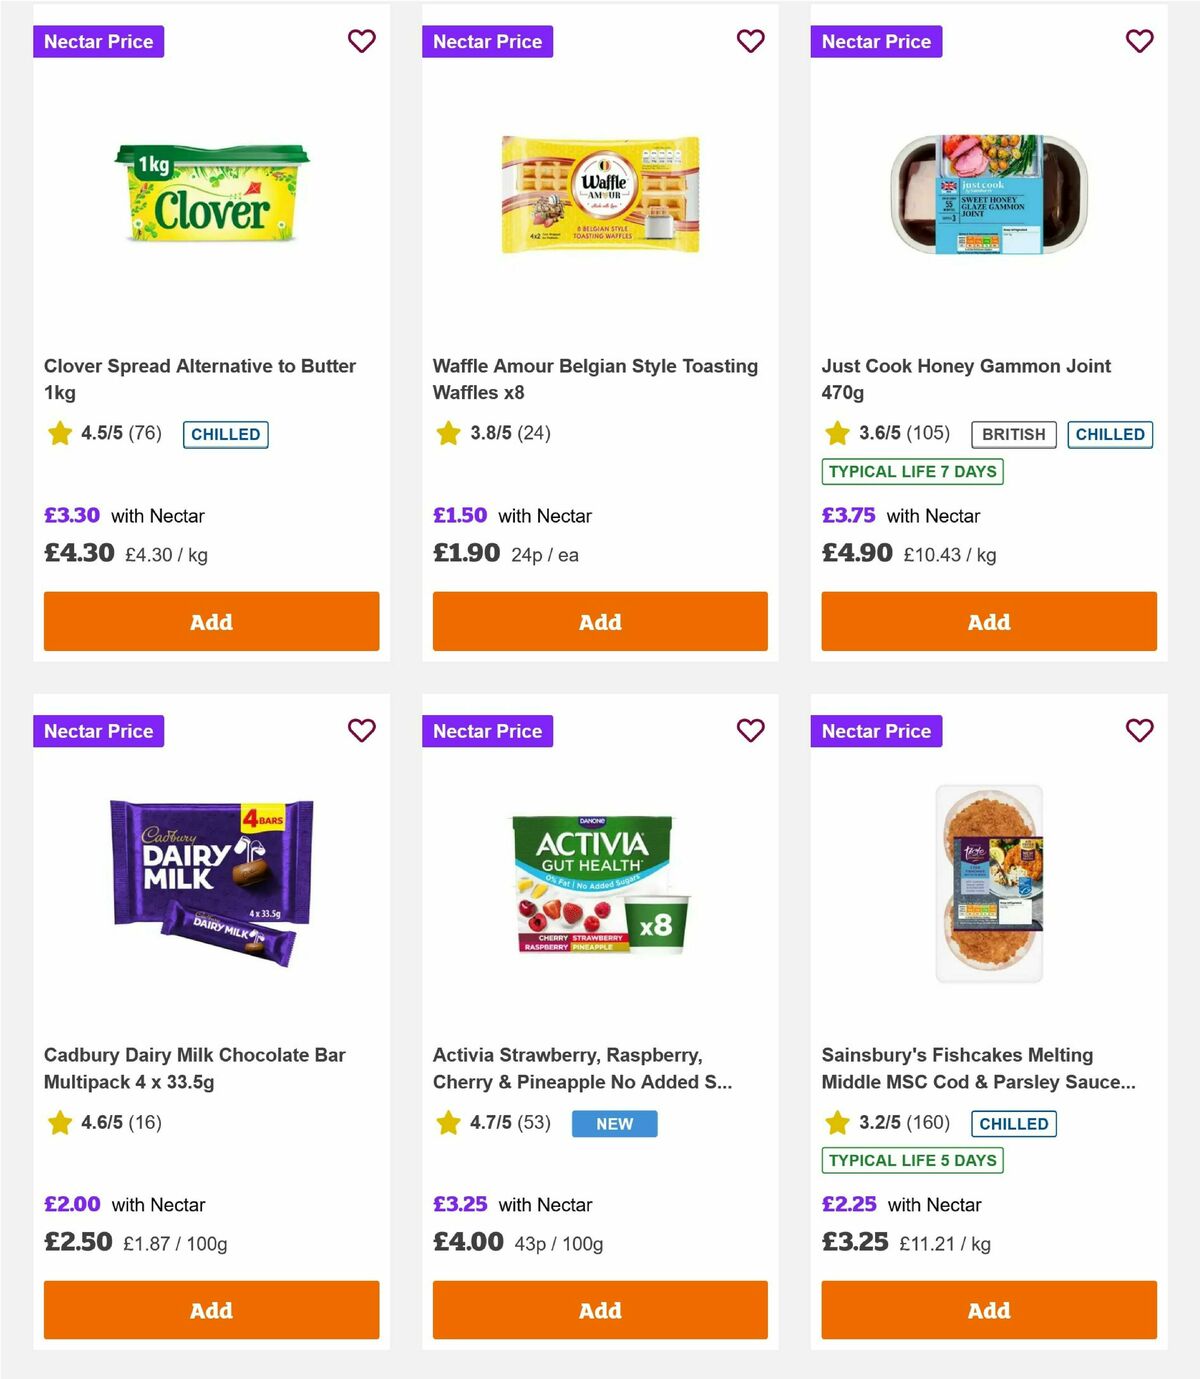Add Waffle Amour Toasting Waffles to basket
The image size is (1200, 1379).
pos(599,621)
